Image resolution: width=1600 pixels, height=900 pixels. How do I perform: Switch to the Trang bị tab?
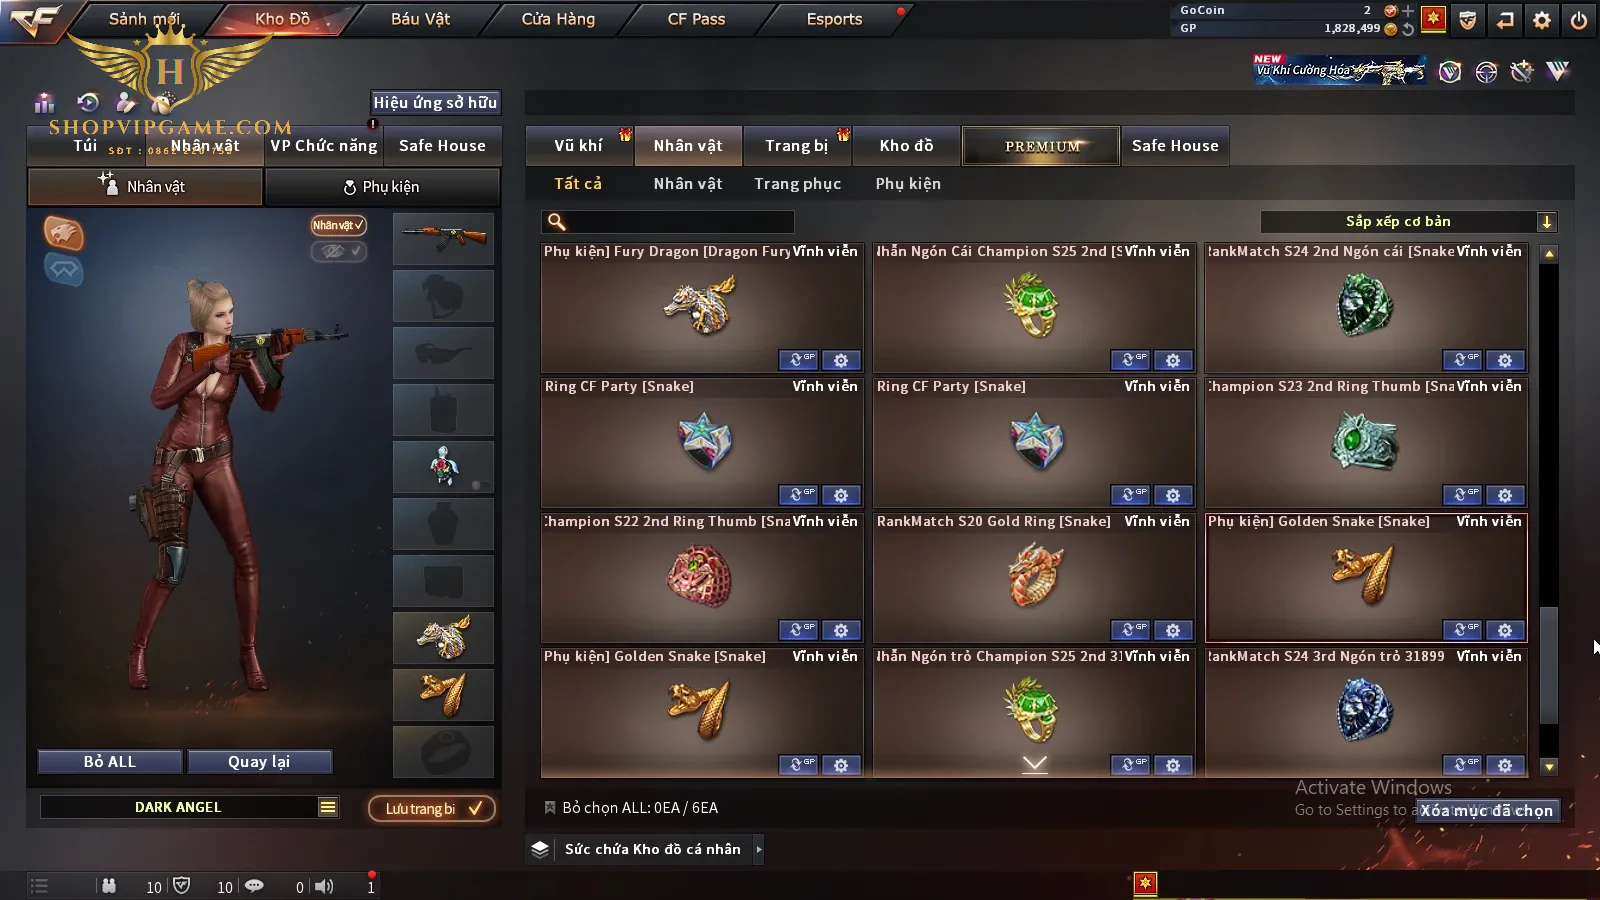coord(796,145)
